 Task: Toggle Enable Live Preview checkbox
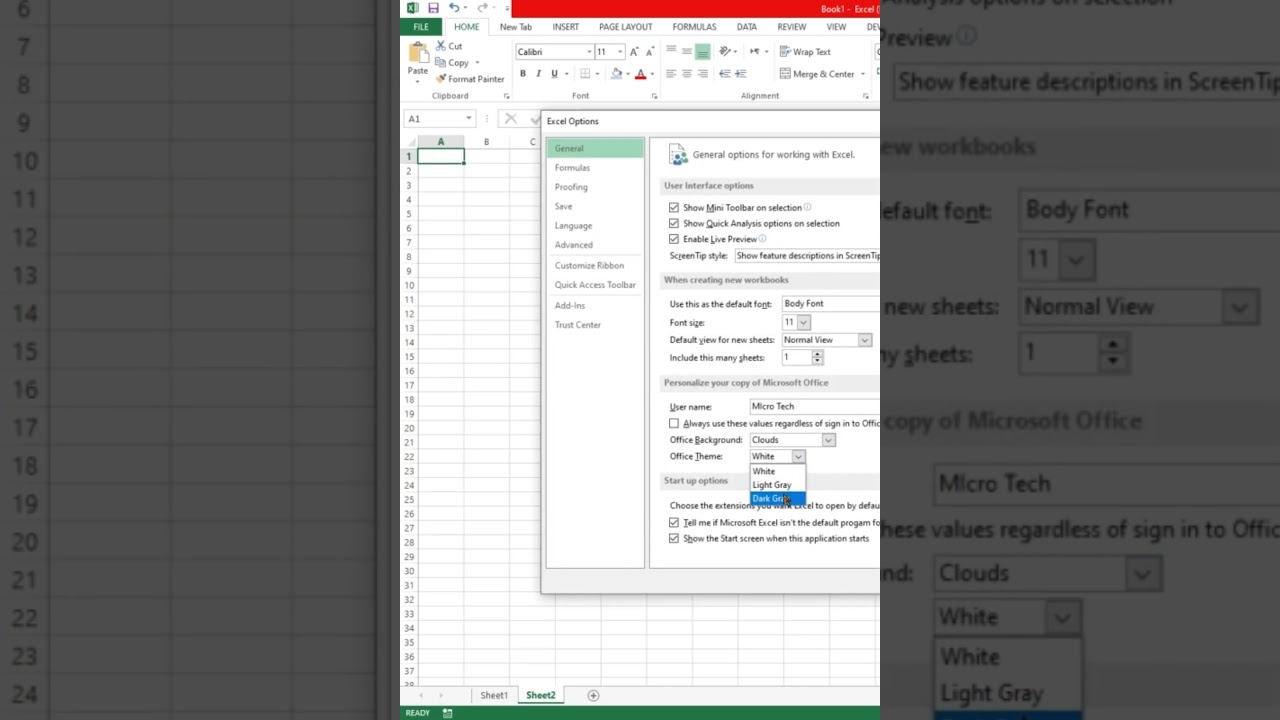674,239
